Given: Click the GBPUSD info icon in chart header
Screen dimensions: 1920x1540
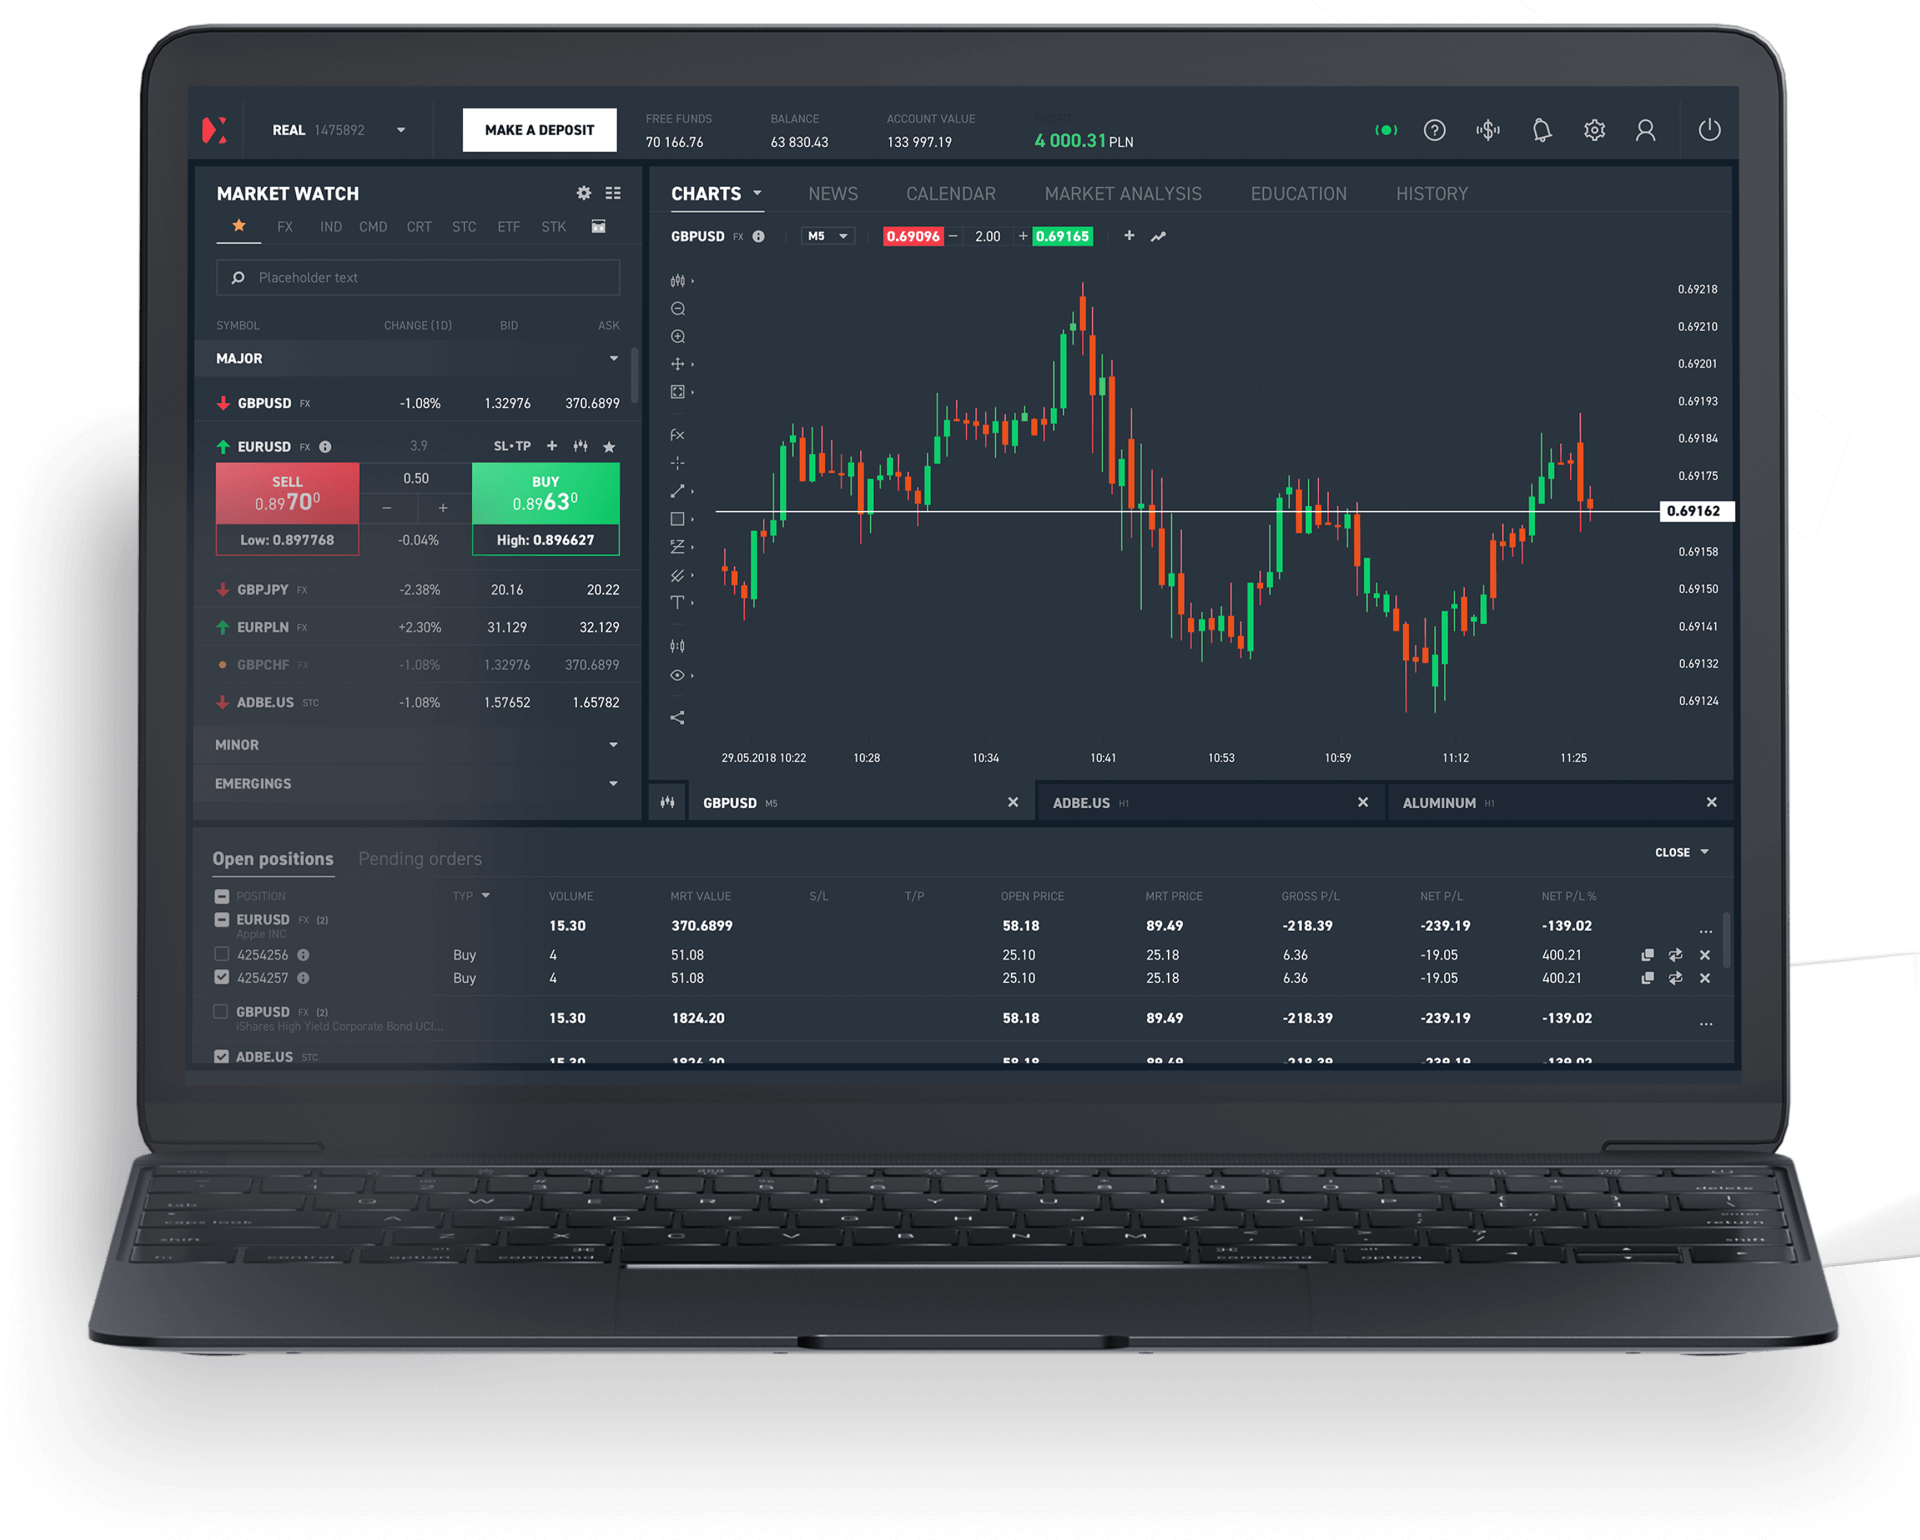Looking at the screenshot, I should 758,237.
